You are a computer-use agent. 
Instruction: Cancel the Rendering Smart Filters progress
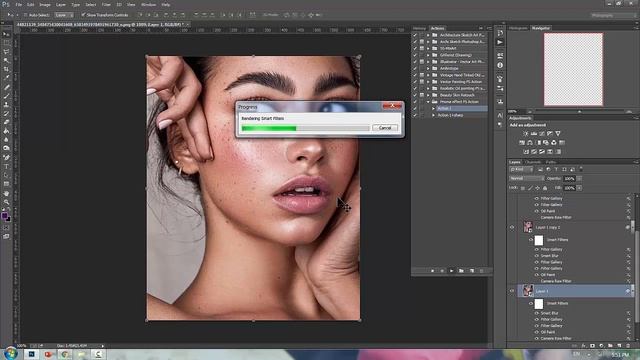(x=385, y=128)
